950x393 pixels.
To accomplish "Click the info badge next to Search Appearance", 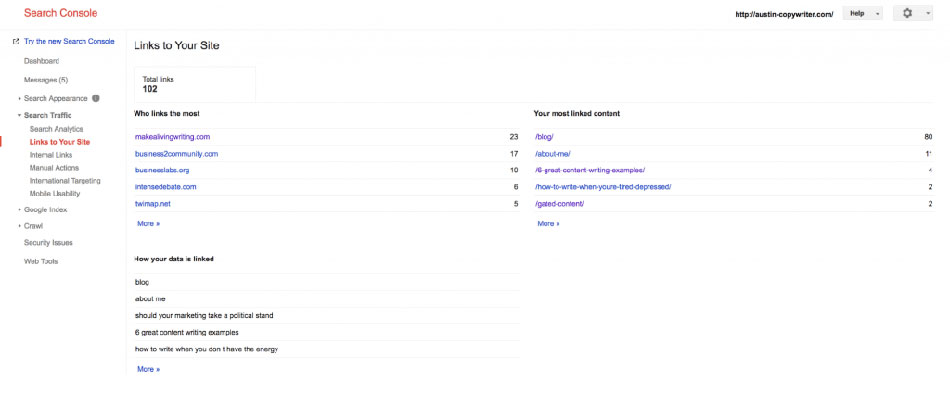I will pyautogui.click(x=96, y=98).
